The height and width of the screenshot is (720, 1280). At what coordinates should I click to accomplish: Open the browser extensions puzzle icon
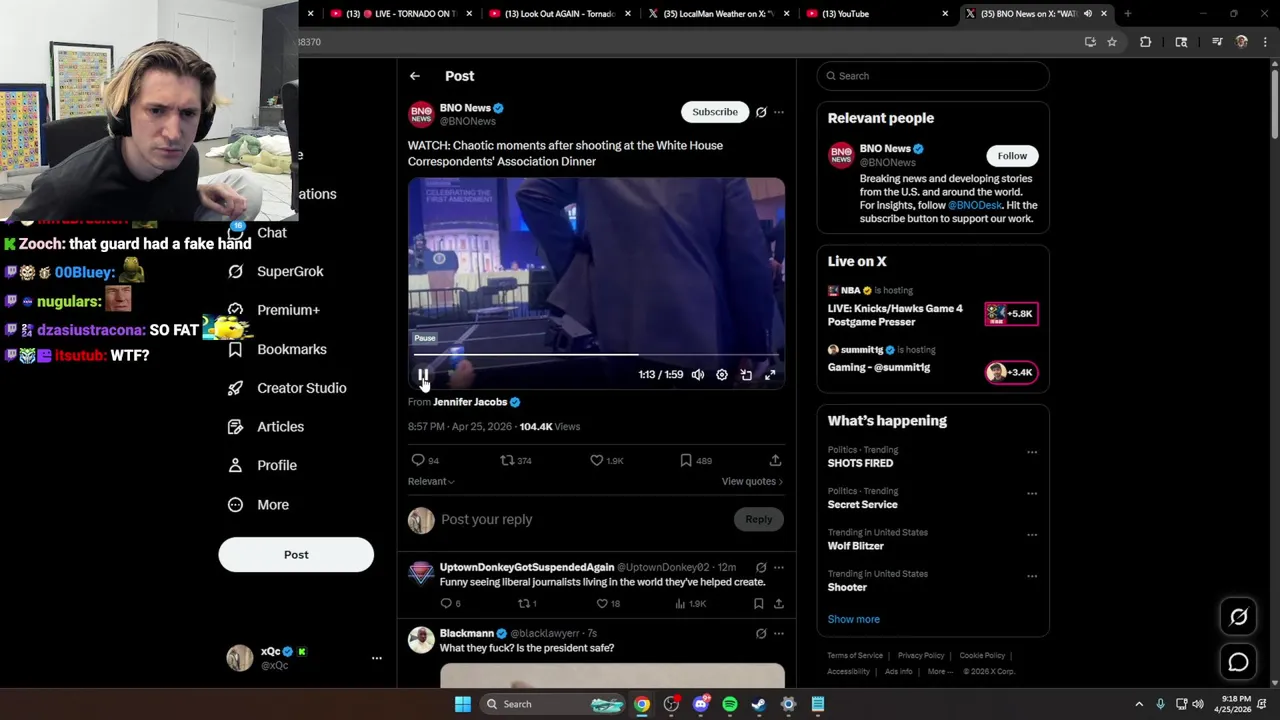tap(1146, 42)
